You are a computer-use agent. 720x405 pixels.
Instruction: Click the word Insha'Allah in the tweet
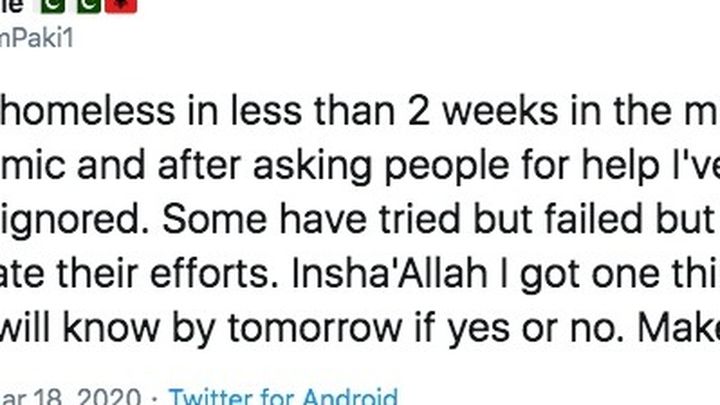[x=389, y=274]
